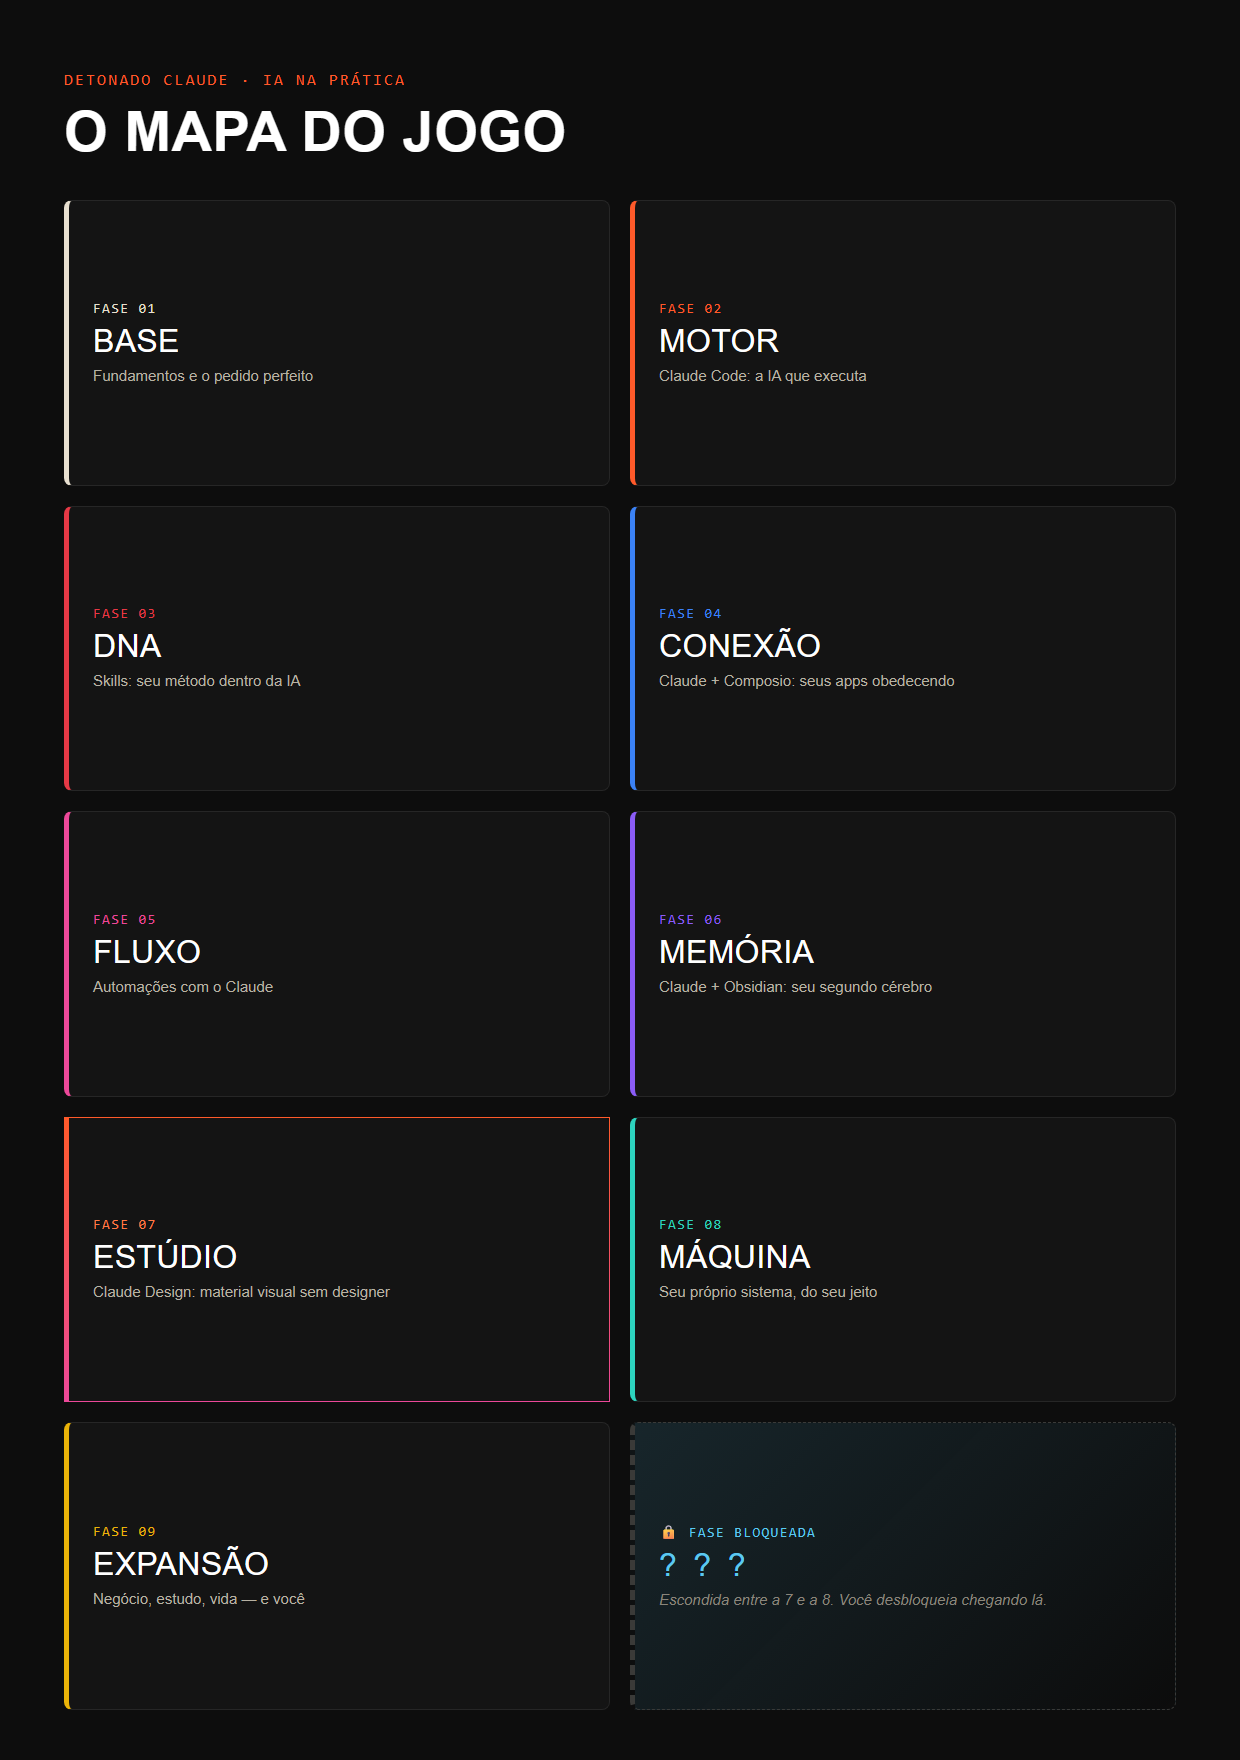The image size is (1240, 1760).
Task: Open the BASE phase card
Action: (337, 343)
